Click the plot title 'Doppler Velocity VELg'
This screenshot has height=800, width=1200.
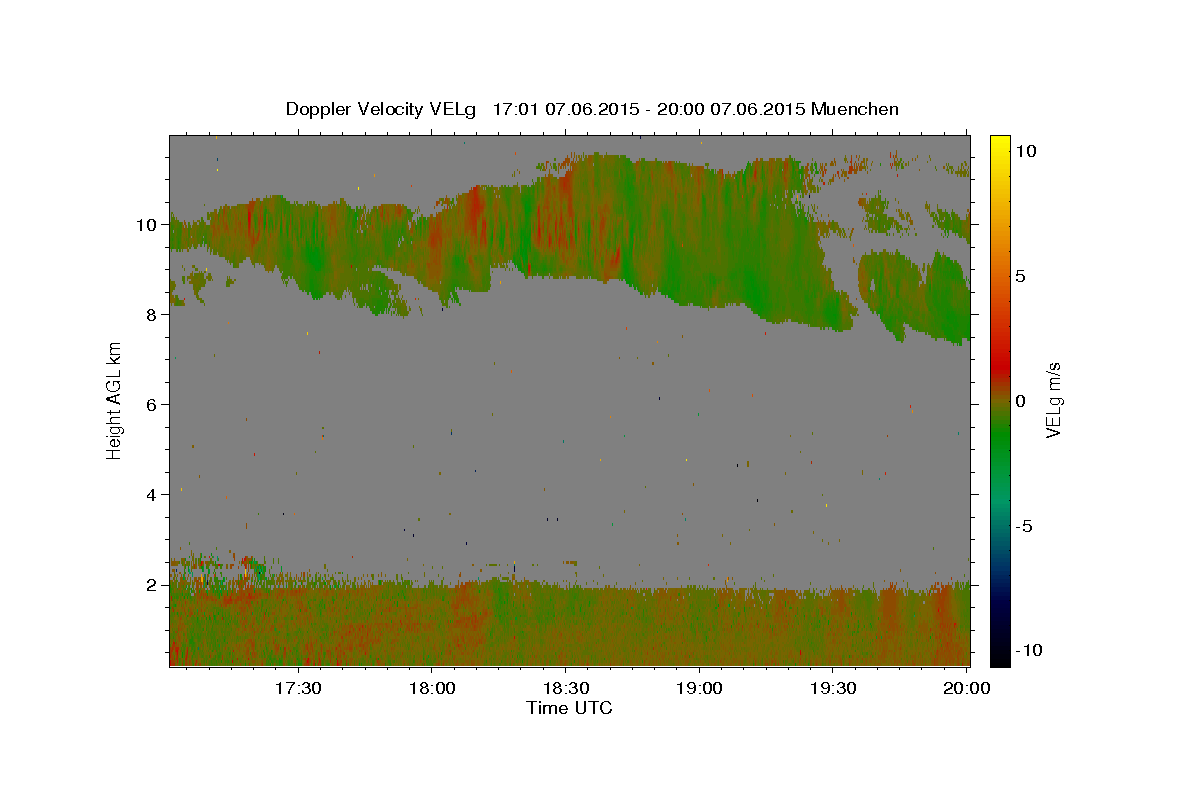coord(380,109)
